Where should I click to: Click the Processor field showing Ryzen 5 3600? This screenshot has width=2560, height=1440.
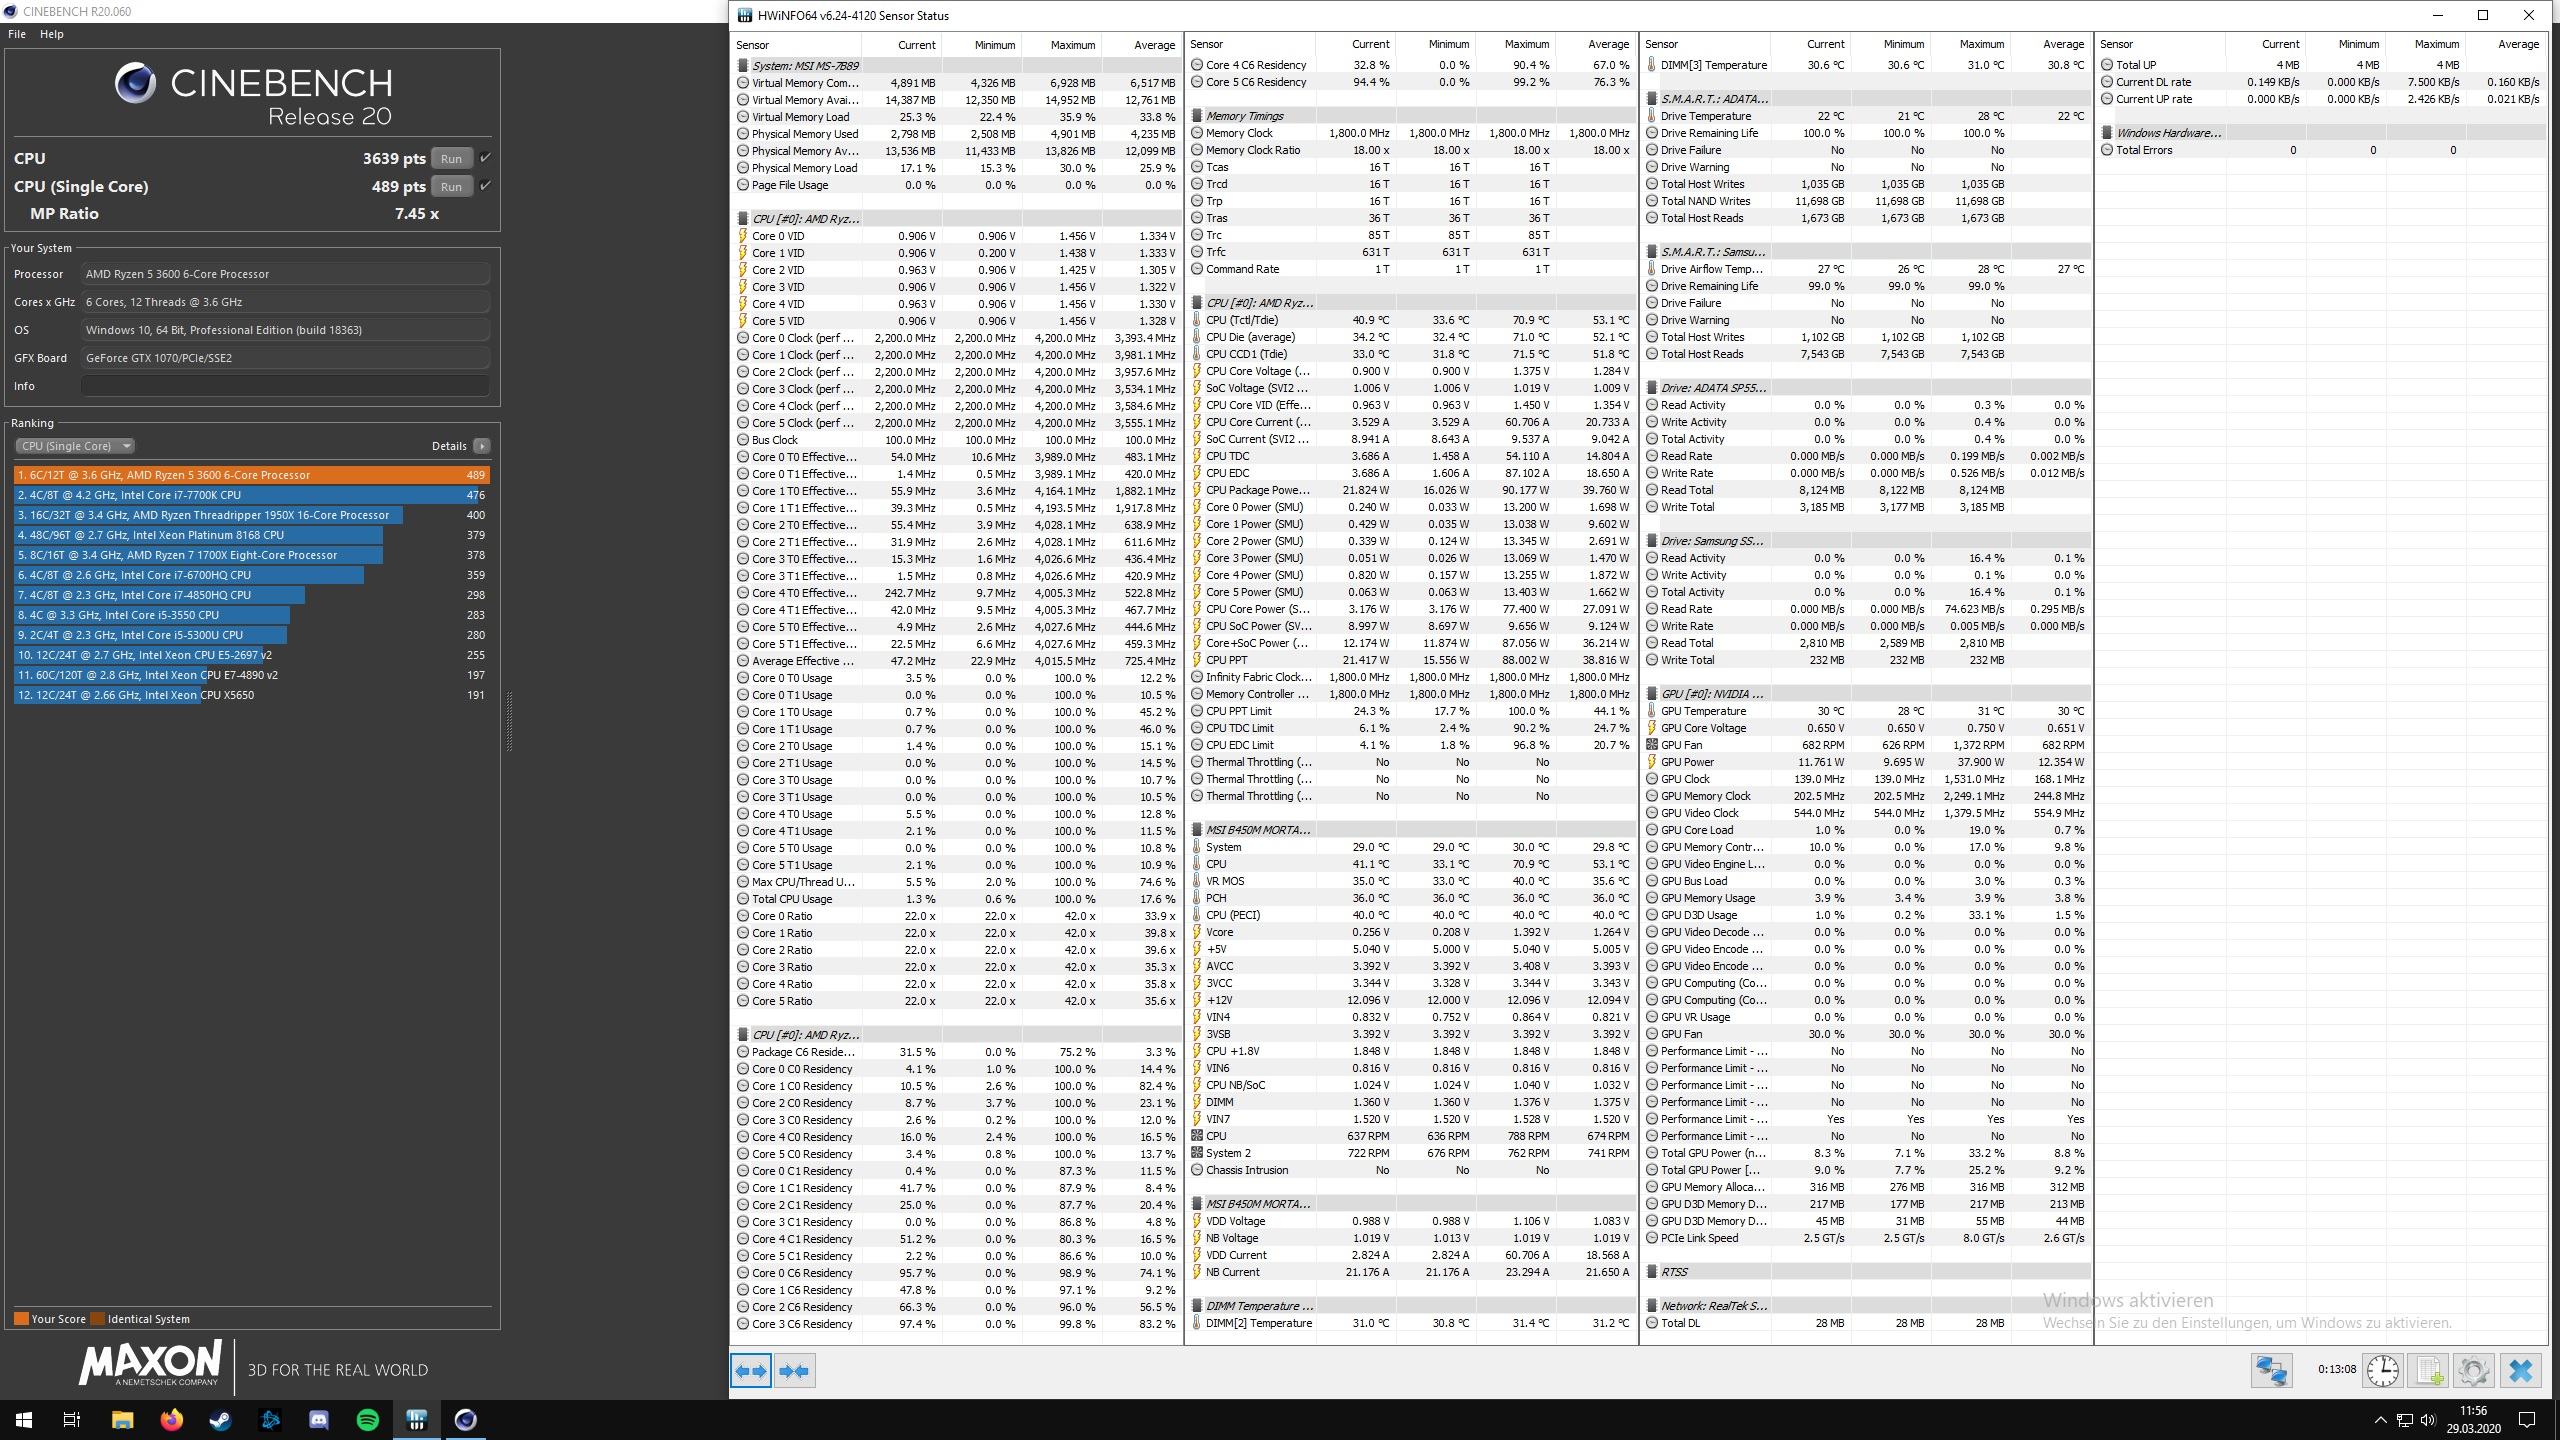[285, 274]
